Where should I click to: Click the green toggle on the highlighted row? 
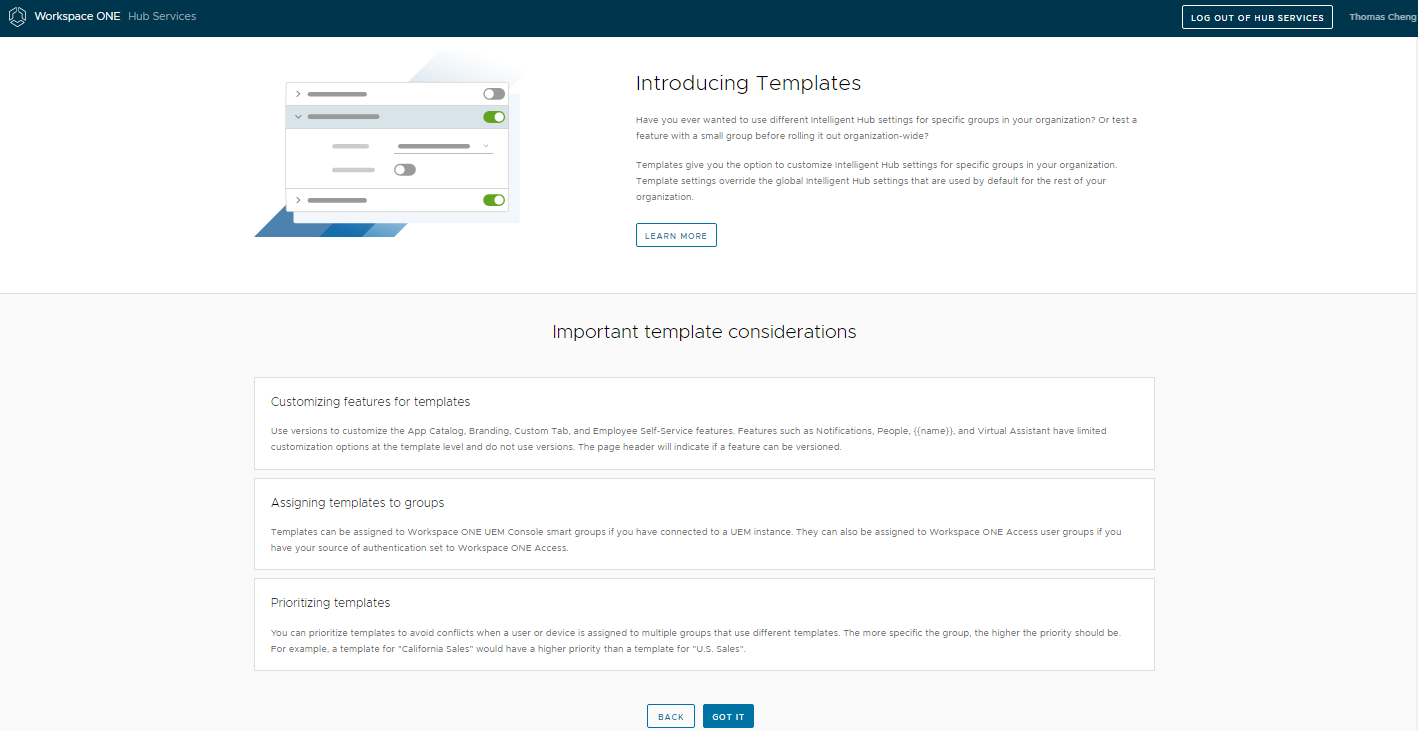494,117
